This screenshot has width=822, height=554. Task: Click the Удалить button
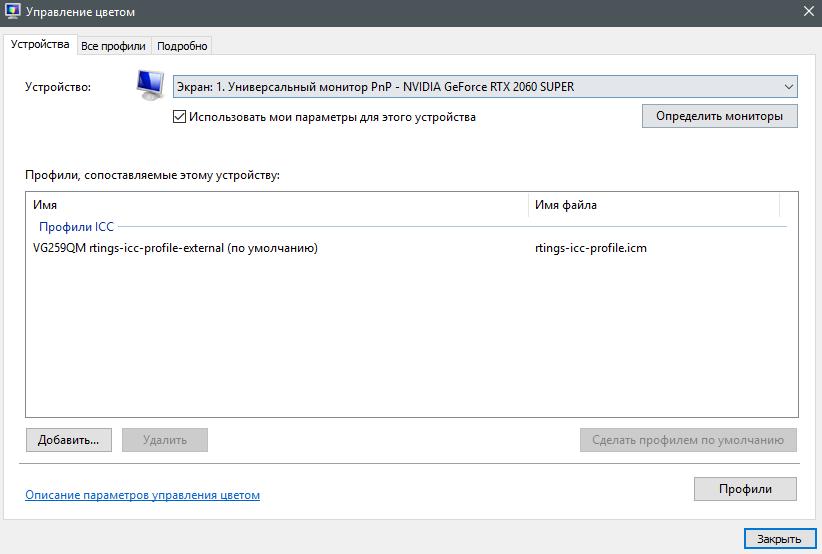click(164, 440)
